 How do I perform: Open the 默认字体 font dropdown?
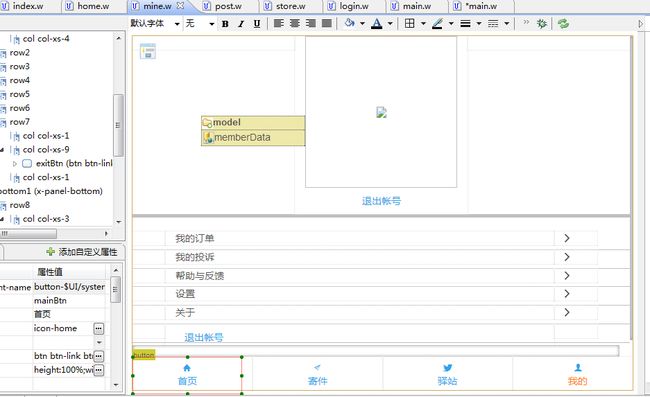click(x=177, y=24)
